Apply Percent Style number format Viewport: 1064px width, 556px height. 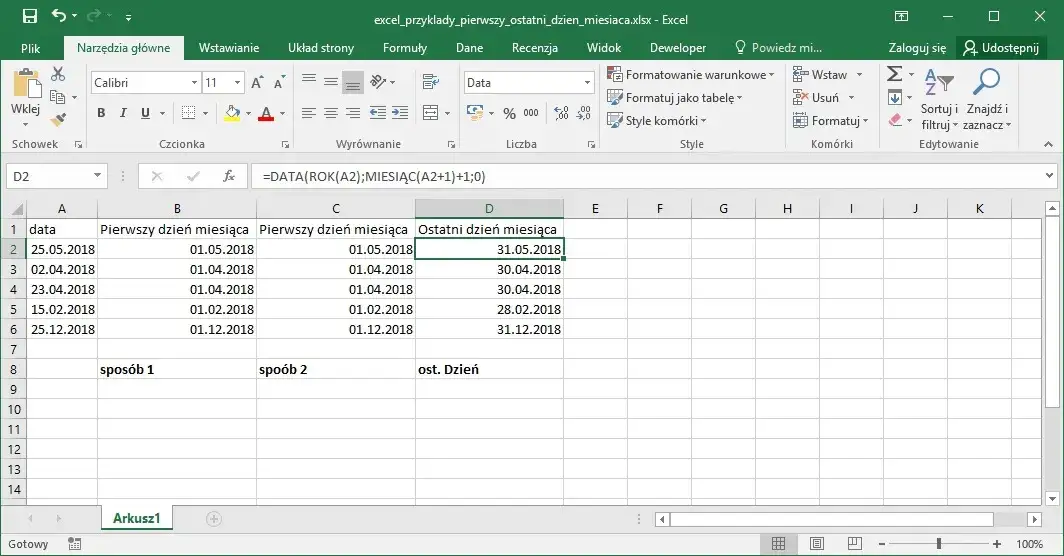(509, 113)
